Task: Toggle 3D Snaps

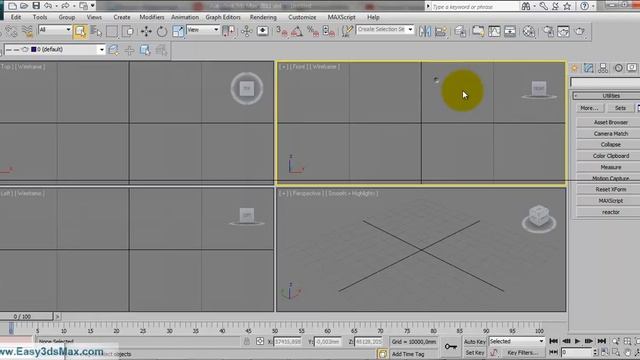Action: (282, 31)
